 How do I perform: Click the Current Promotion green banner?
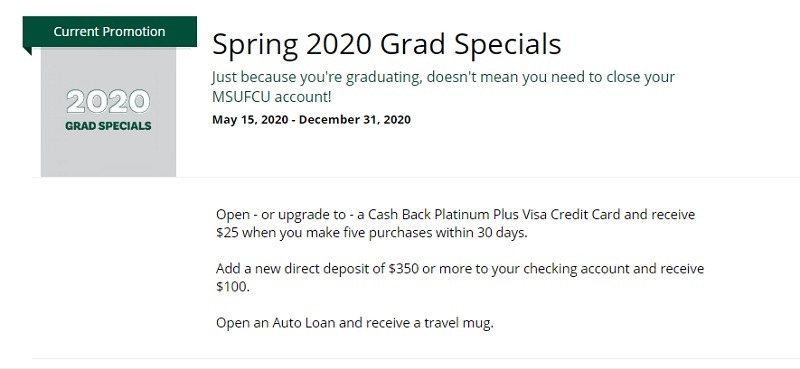[x=110, y=32]
